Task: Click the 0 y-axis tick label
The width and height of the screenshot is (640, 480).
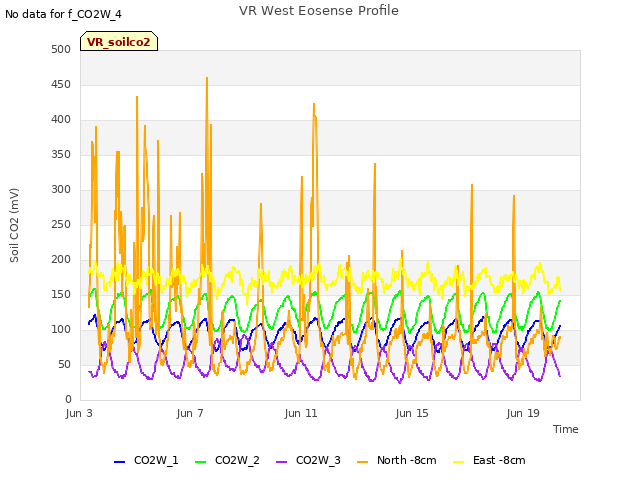Action: [68, 400]
